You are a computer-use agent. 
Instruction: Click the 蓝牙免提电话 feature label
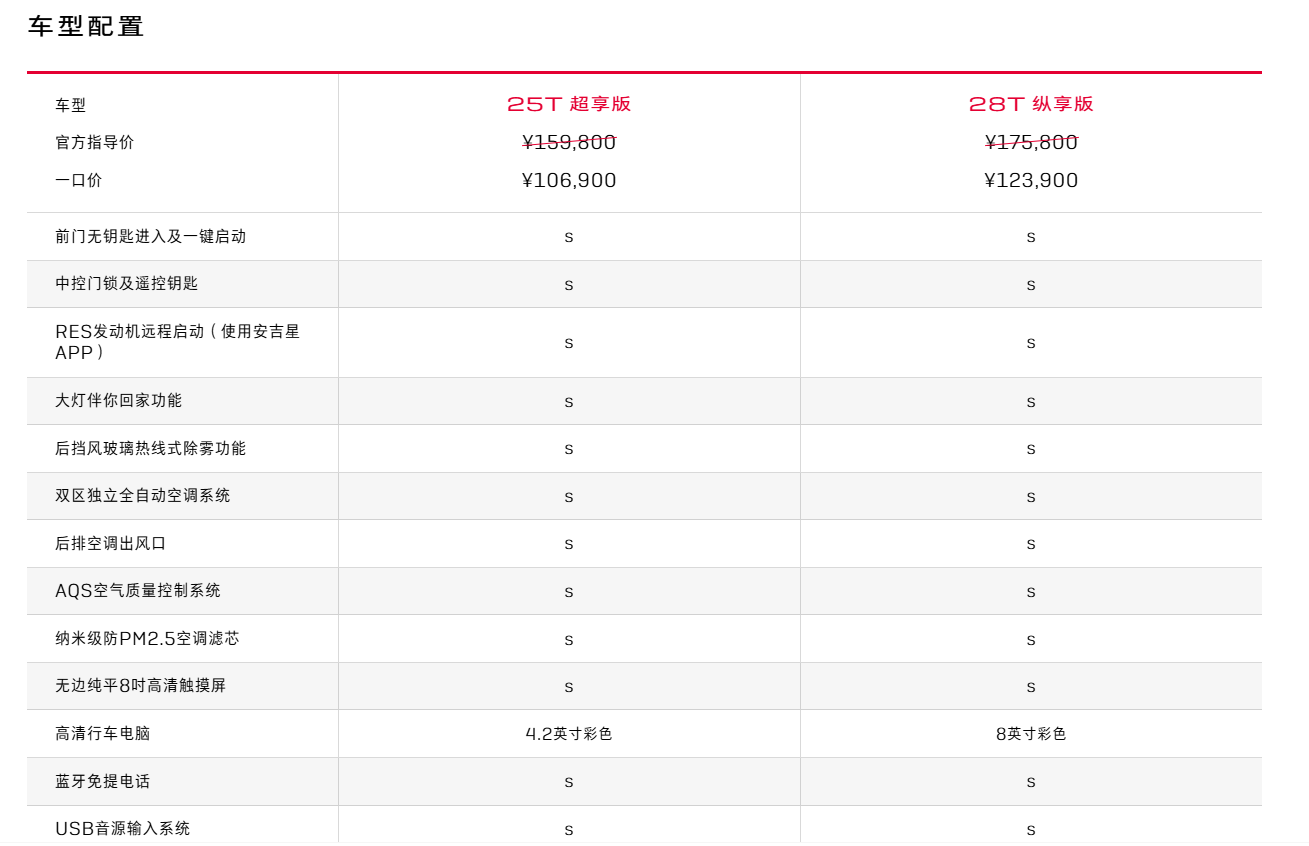click(103, 781)
